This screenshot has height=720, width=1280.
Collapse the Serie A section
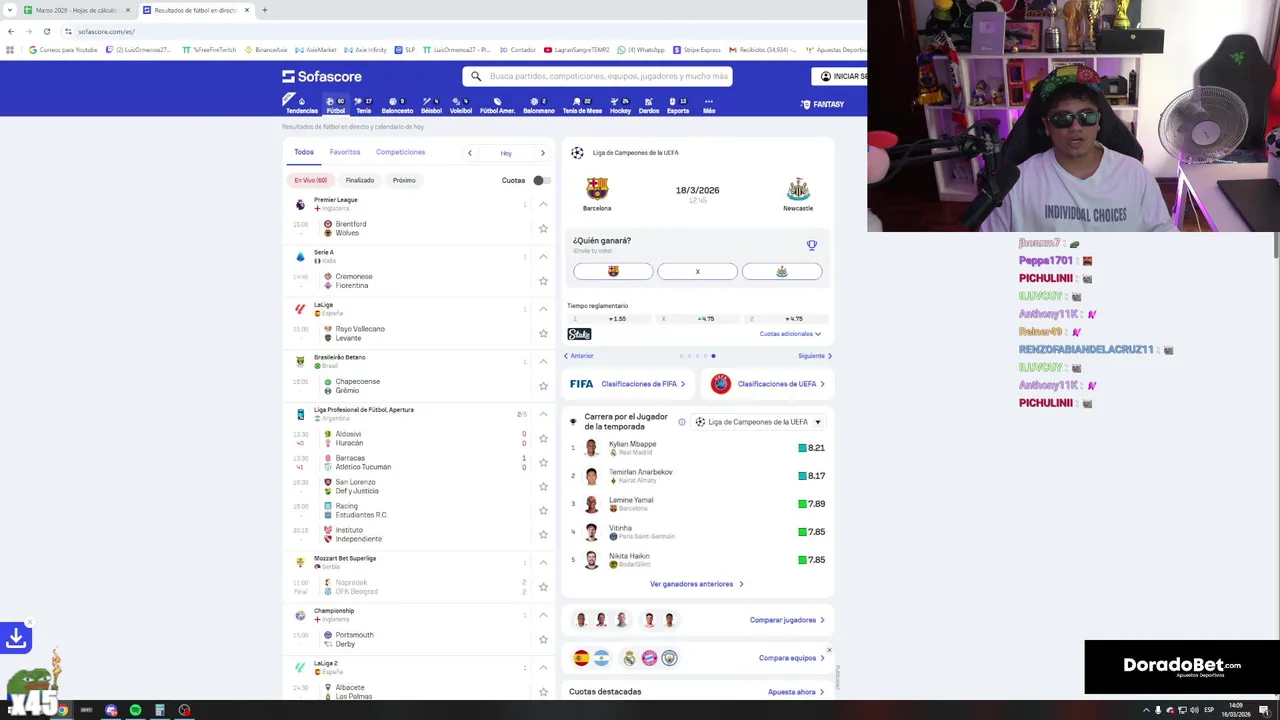(543, 257)
